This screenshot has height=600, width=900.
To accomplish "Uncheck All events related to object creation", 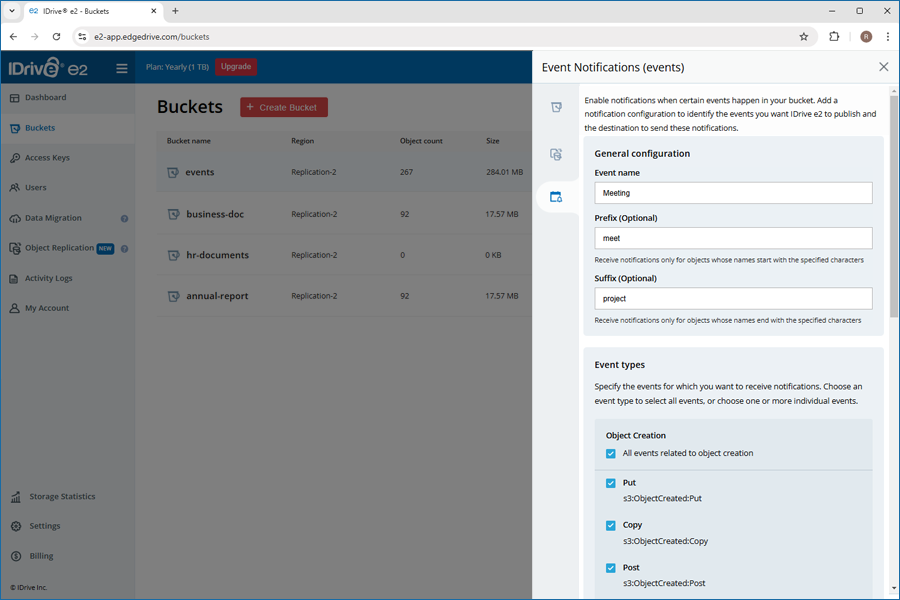I will [x=611, y=454].
